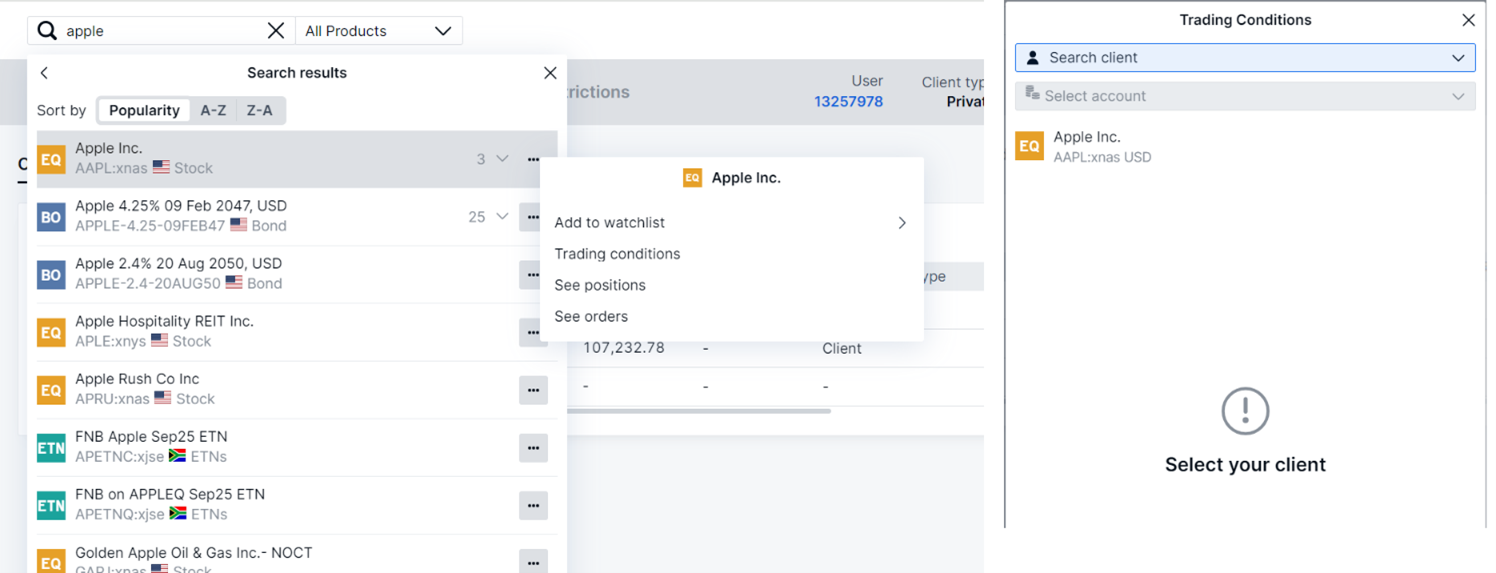
Task: Clear the 'apple' search text
Action: pos(276,31)
